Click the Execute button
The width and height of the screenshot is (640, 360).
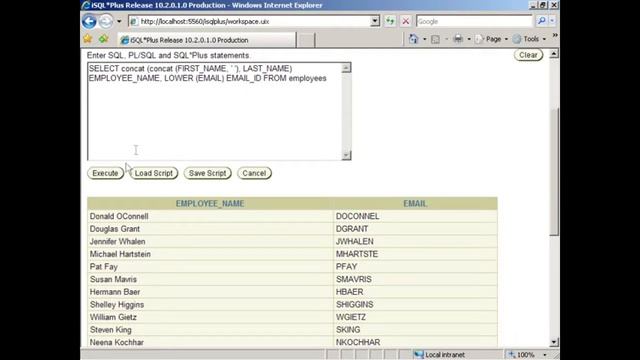pyautogui.click(x=105, y=173)
